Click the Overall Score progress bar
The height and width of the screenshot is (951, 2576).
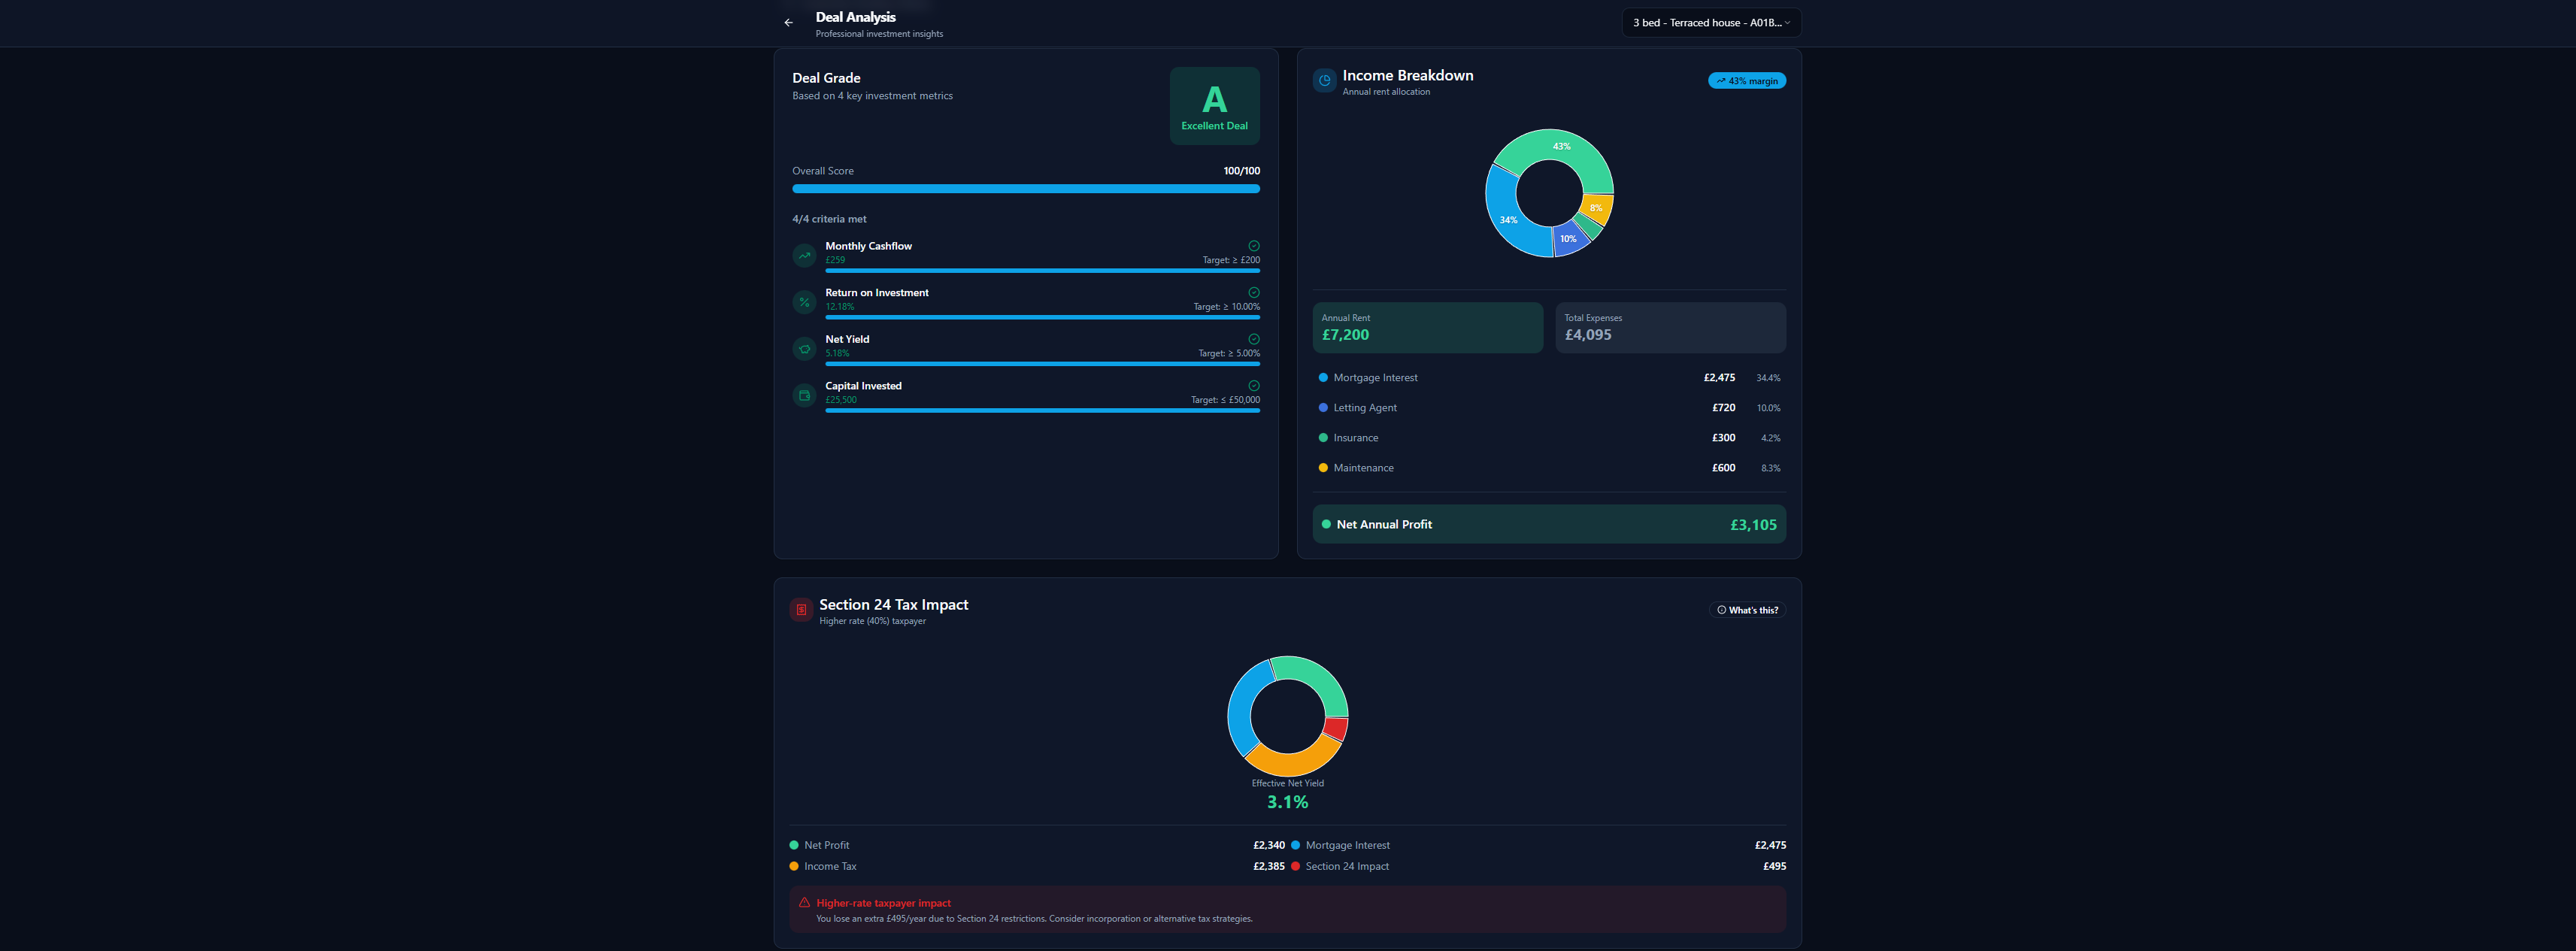pos(1025,188)
